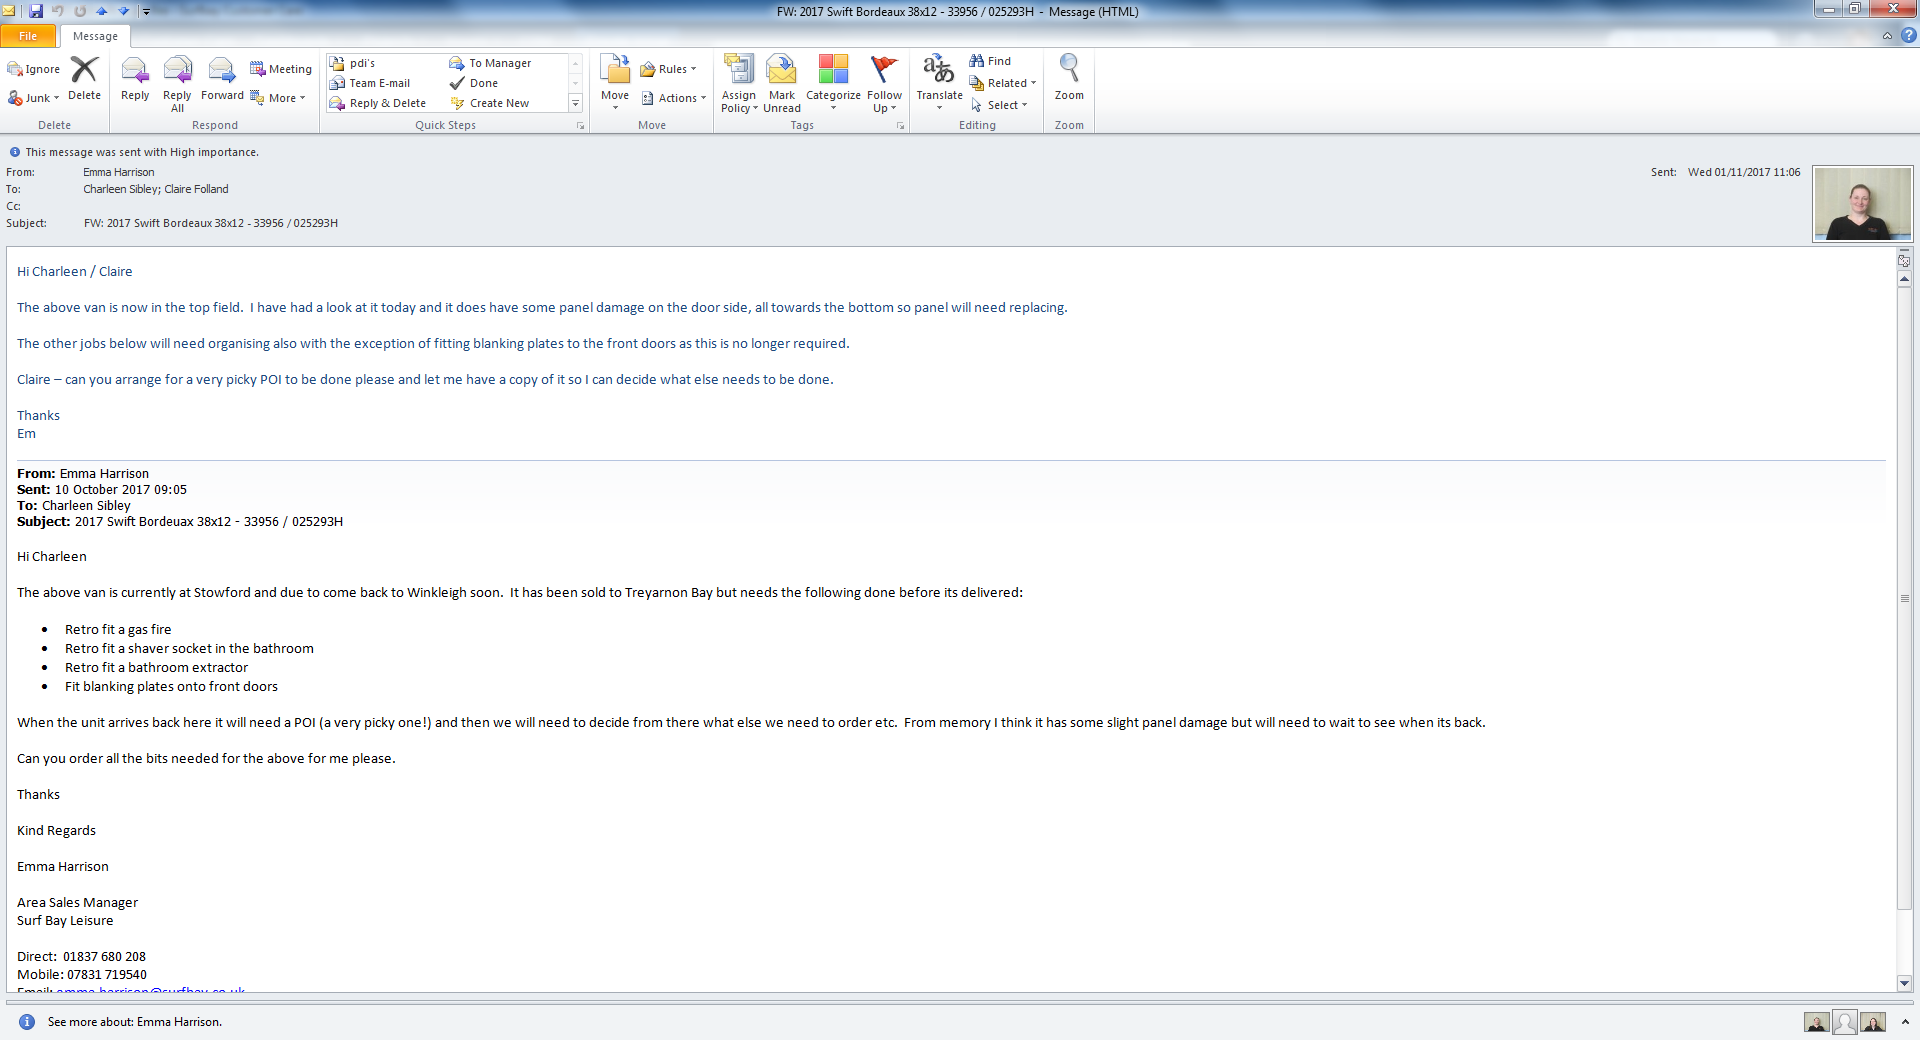Reply with a Meeting request
Screen dimensions: 1920x1040
[281, 69]
